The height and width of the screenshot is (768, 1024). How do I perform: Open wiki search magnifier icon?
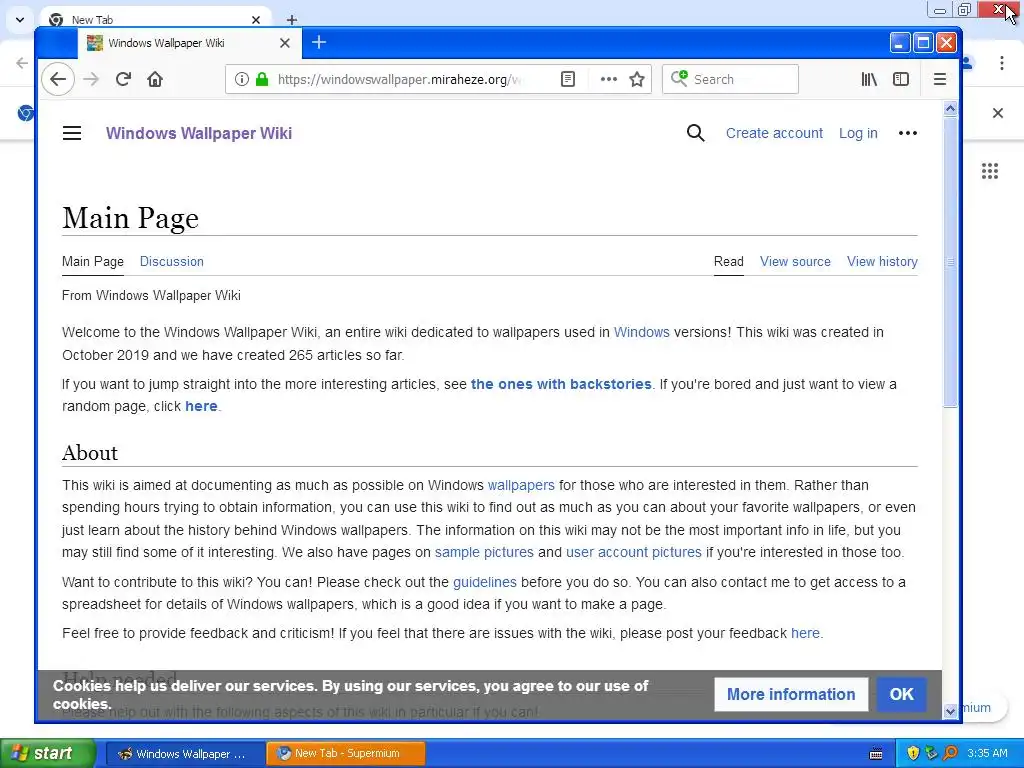(x=696, y=133)
